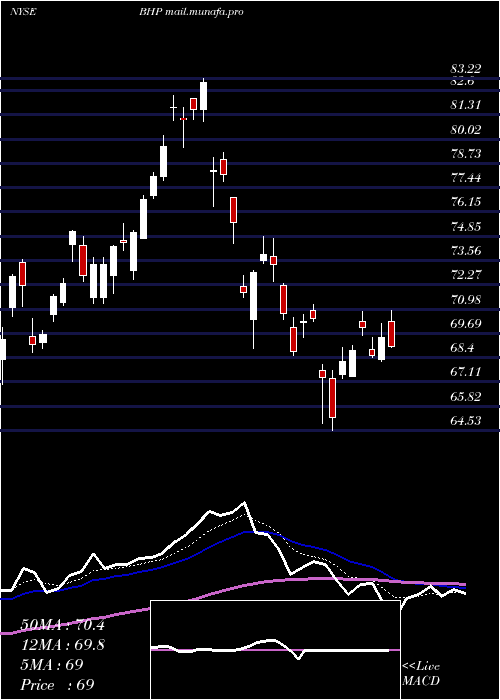
Task: Click the tallest white candle at chart peak
Action: coord(204,96)
